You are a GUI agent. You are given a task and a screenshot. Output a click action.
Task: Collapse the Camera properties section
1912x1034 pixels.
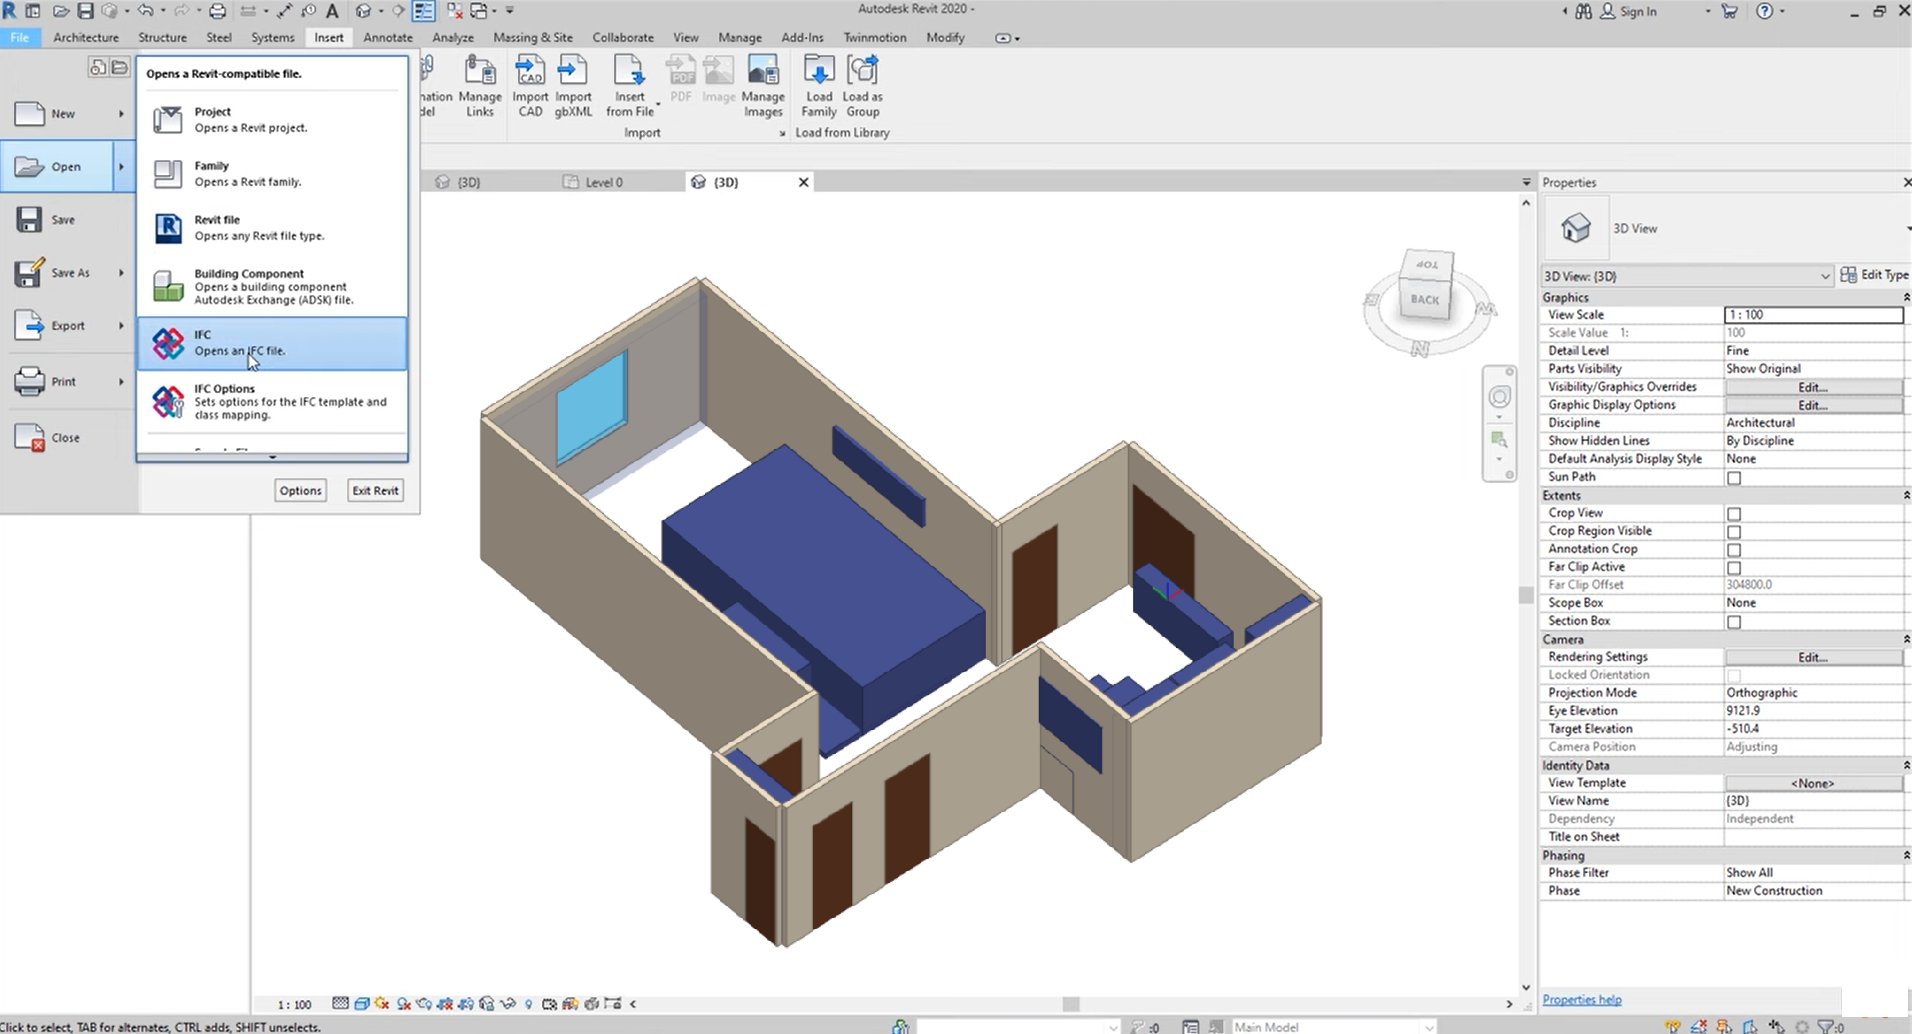(x=1903, y=639)
